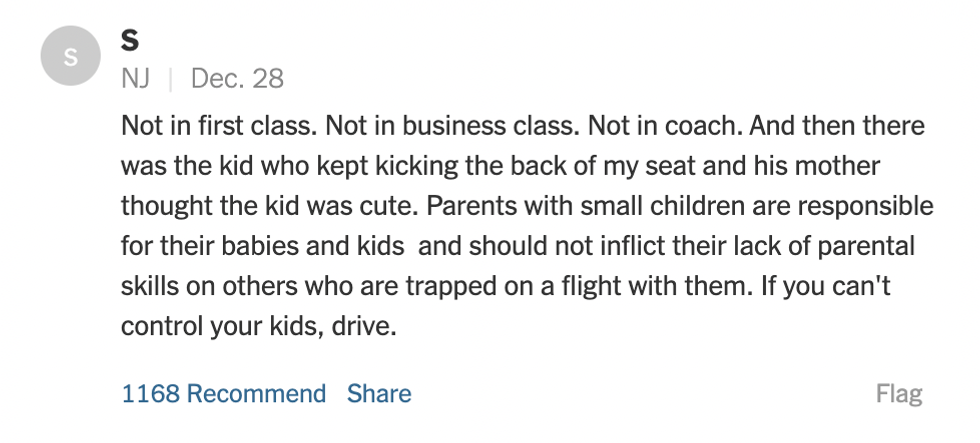Flag this comment as inappropriate
This screenshot has width=980, height=443.
point(899,394)
